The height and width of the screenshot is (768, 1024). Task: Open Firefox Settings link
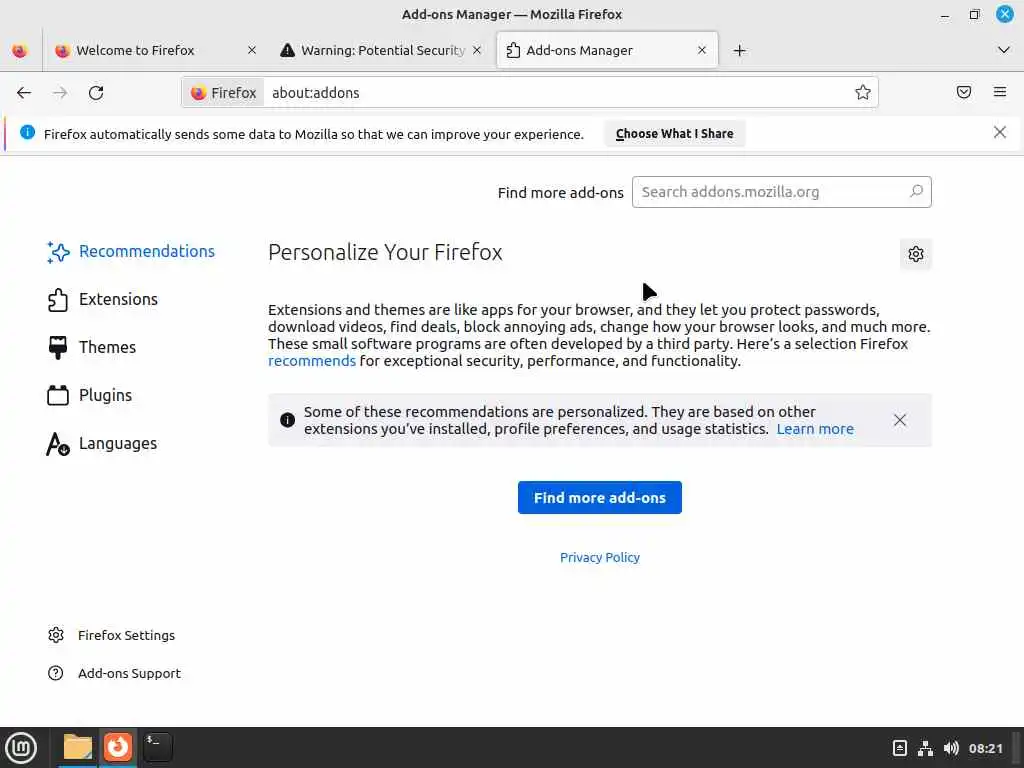coord(112,635)
